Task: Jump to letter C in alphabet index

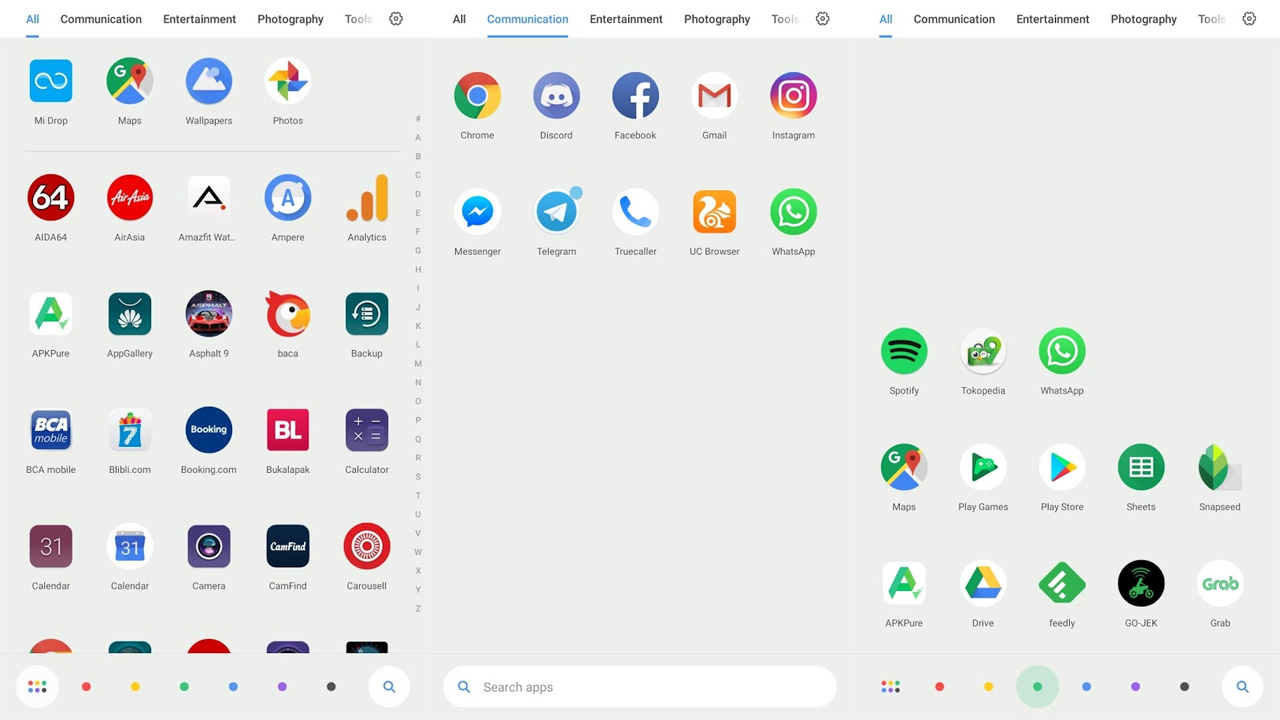Action: [418, 175]
